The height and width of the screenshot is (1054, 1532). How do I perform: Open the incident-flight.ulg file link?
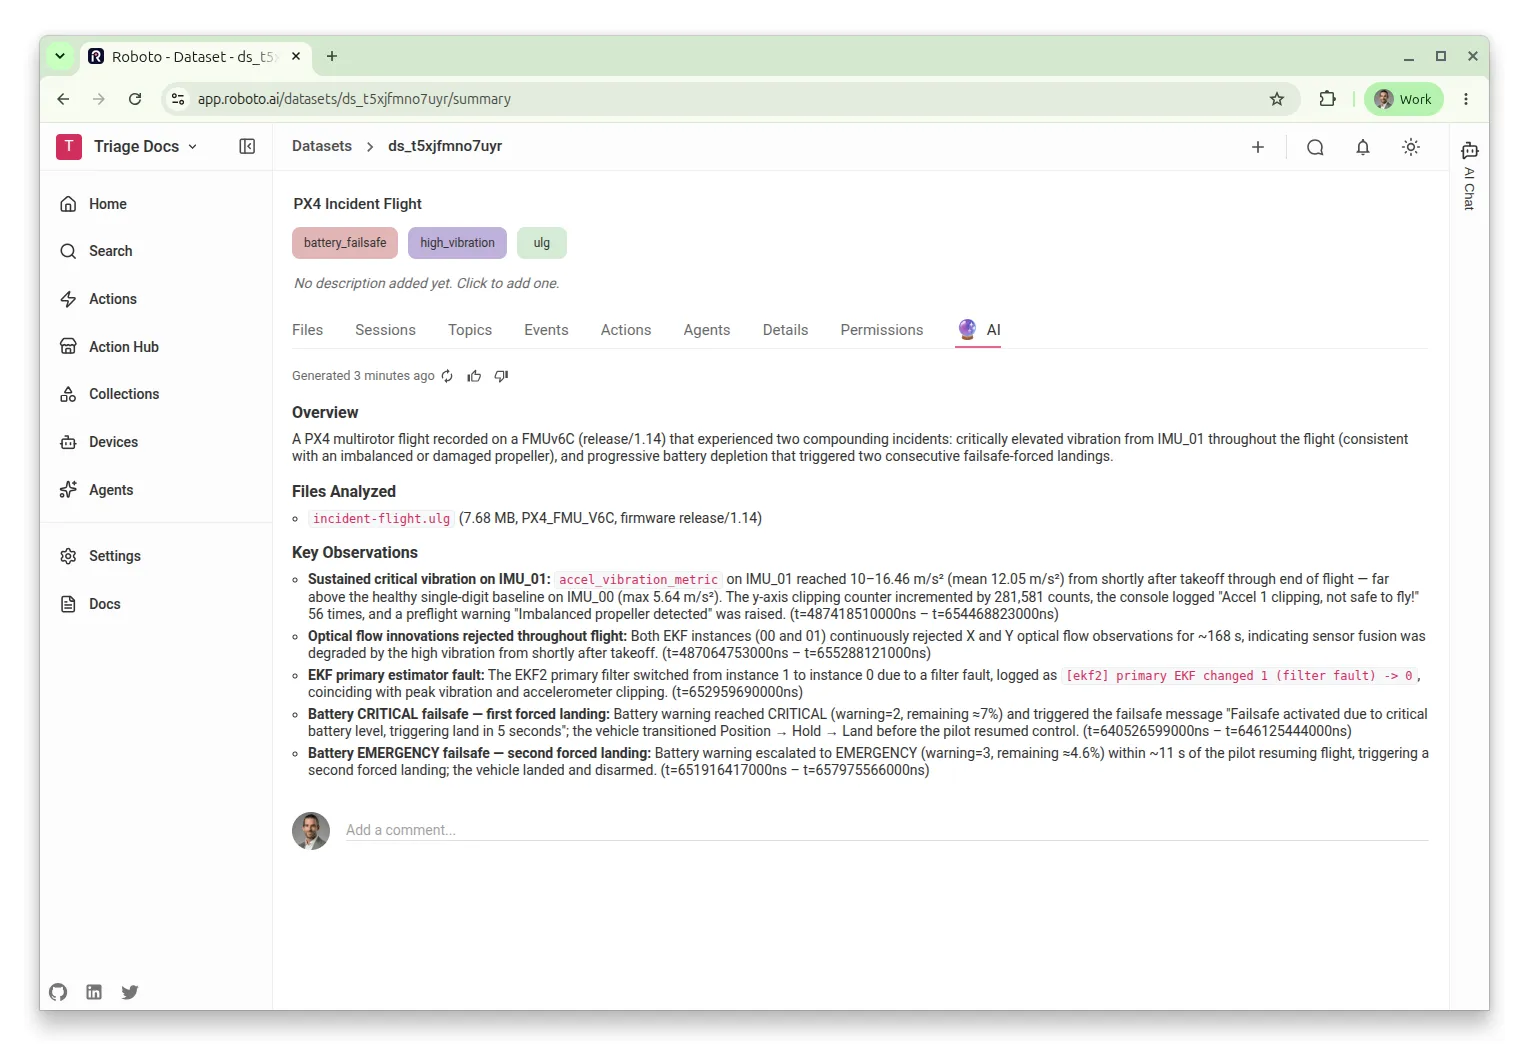[381, 519]
